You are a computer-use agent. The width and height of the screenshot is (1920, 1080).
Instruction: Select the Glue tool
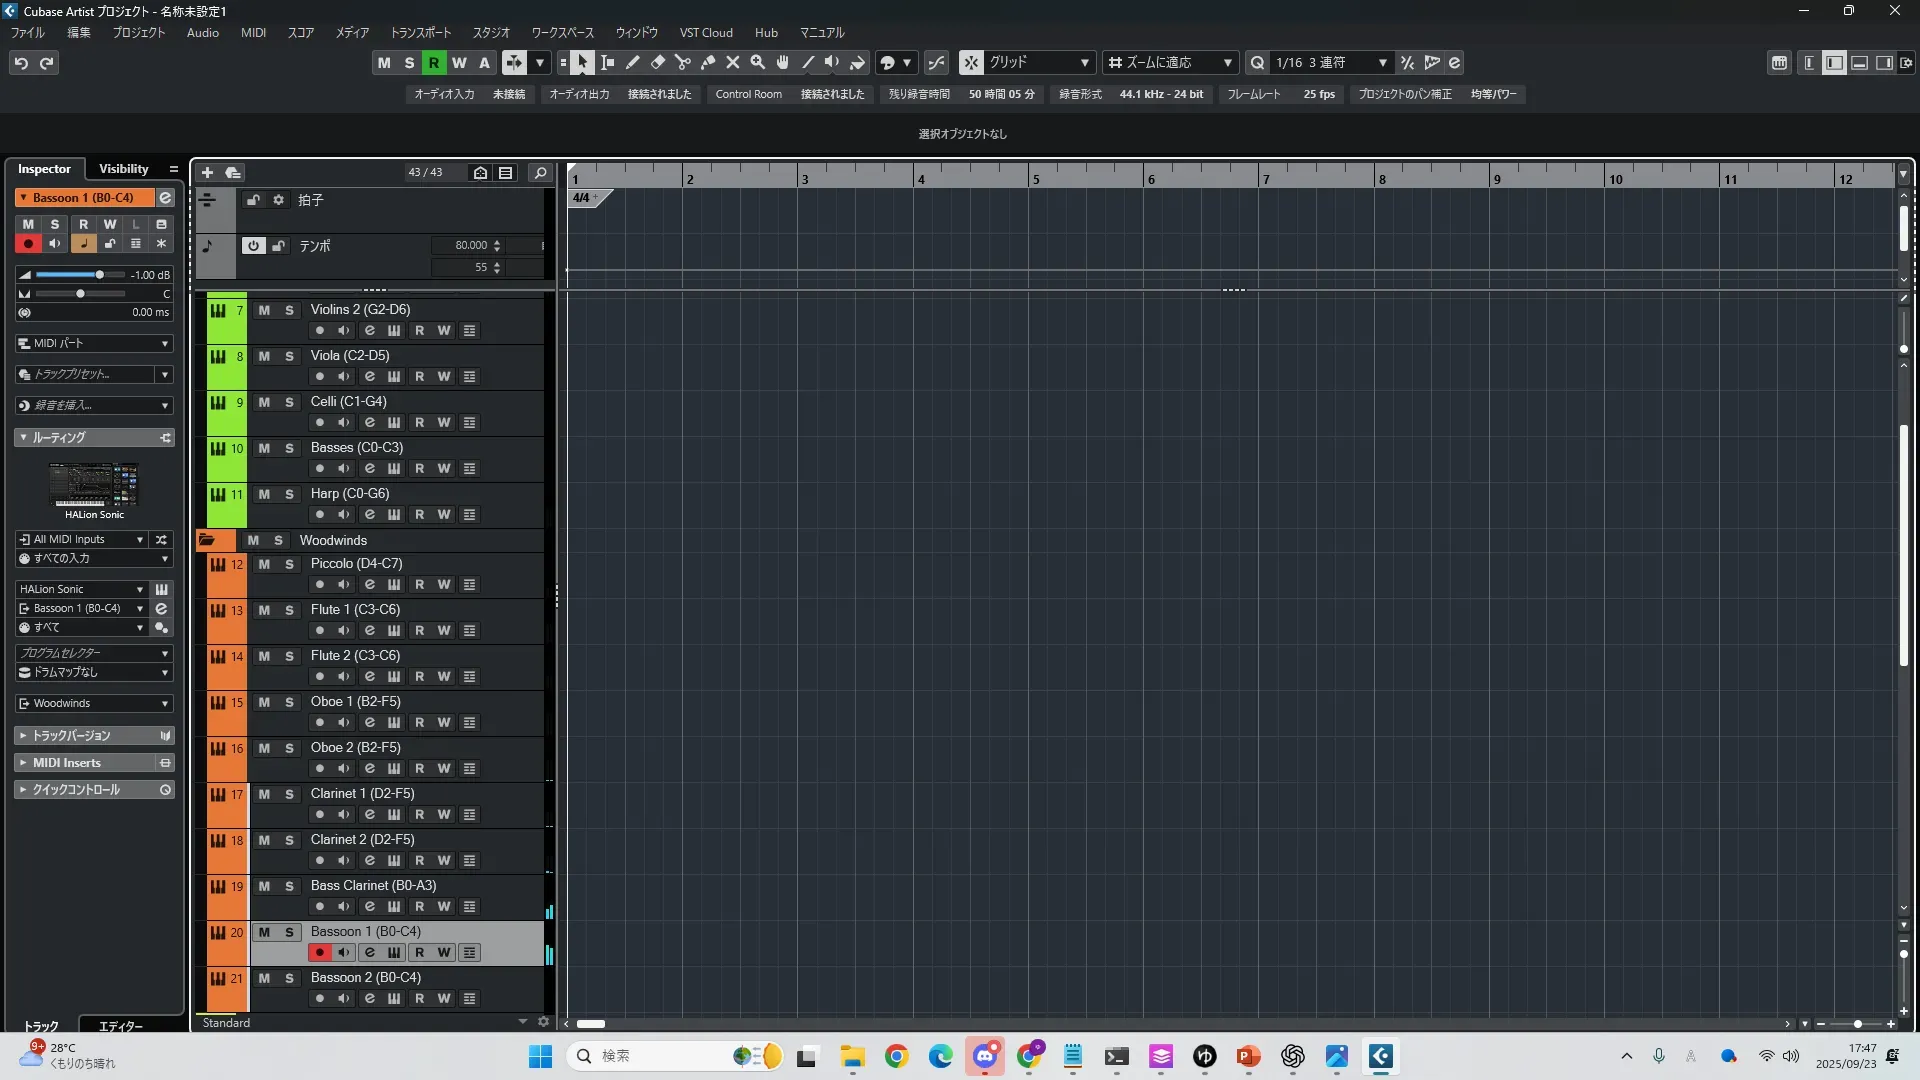(x=708, y=63)
